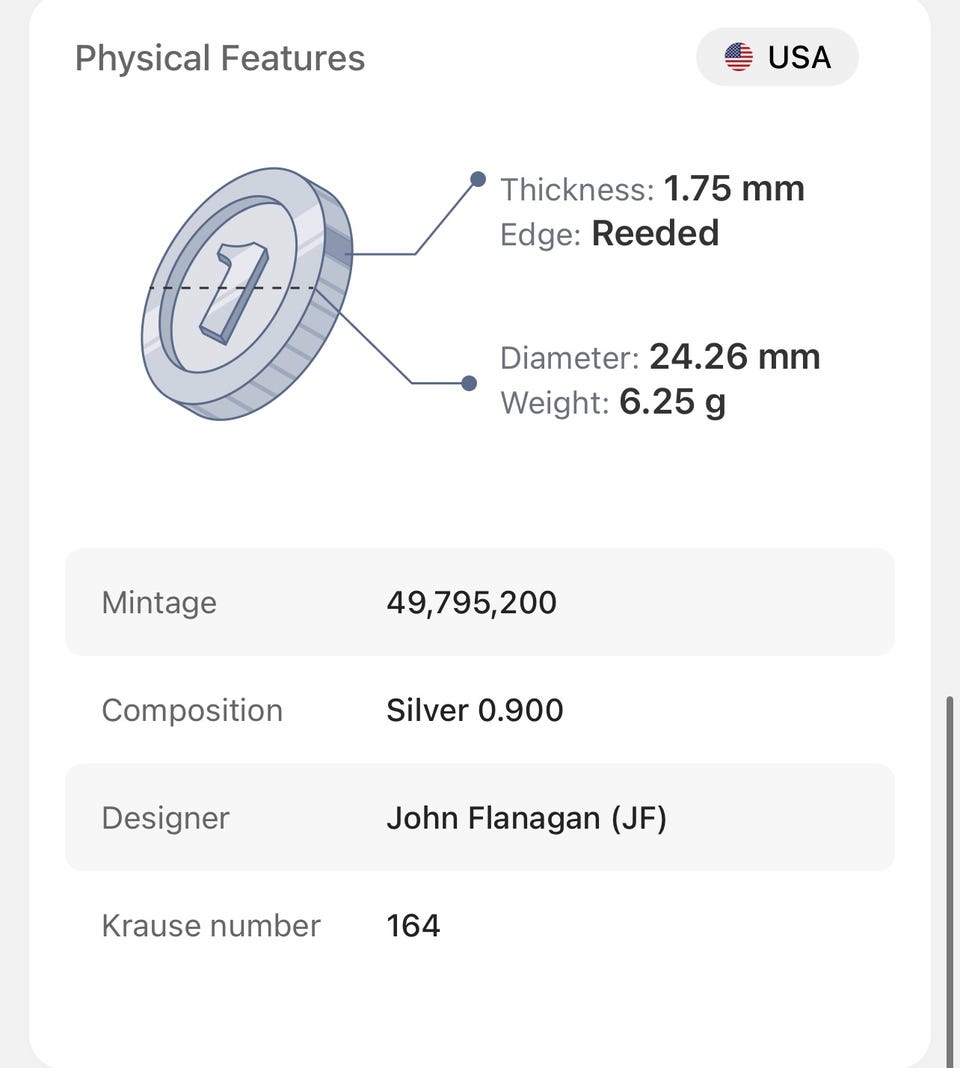Viewport: 960px width, 1068px height.
Task: Click the USA flag icon
Action: [x=739, y=57]
